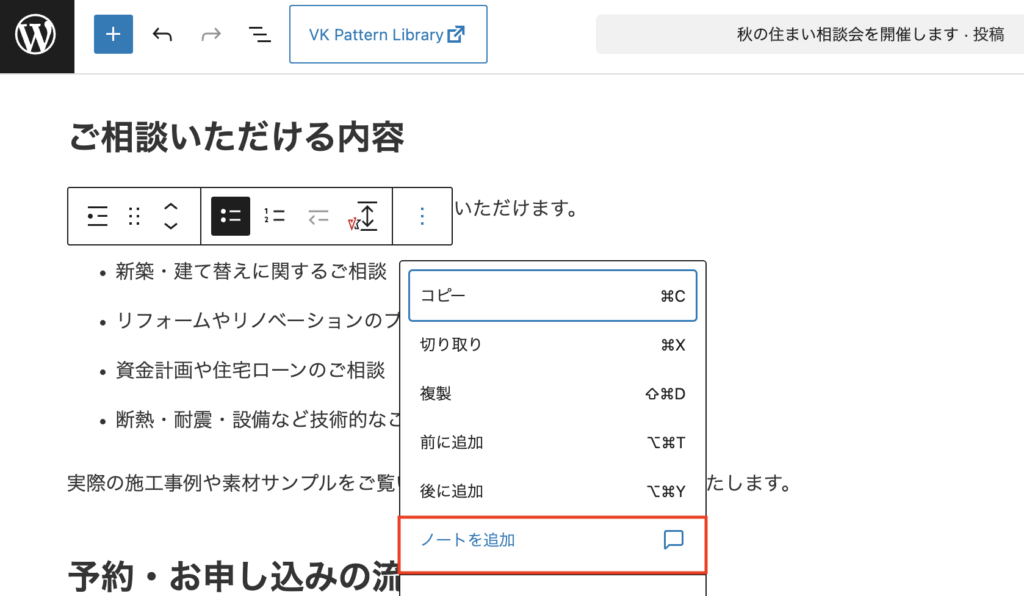The image size is (1024, 596).
Task: Select 複製 to duplicate the block
Action: 552,394
